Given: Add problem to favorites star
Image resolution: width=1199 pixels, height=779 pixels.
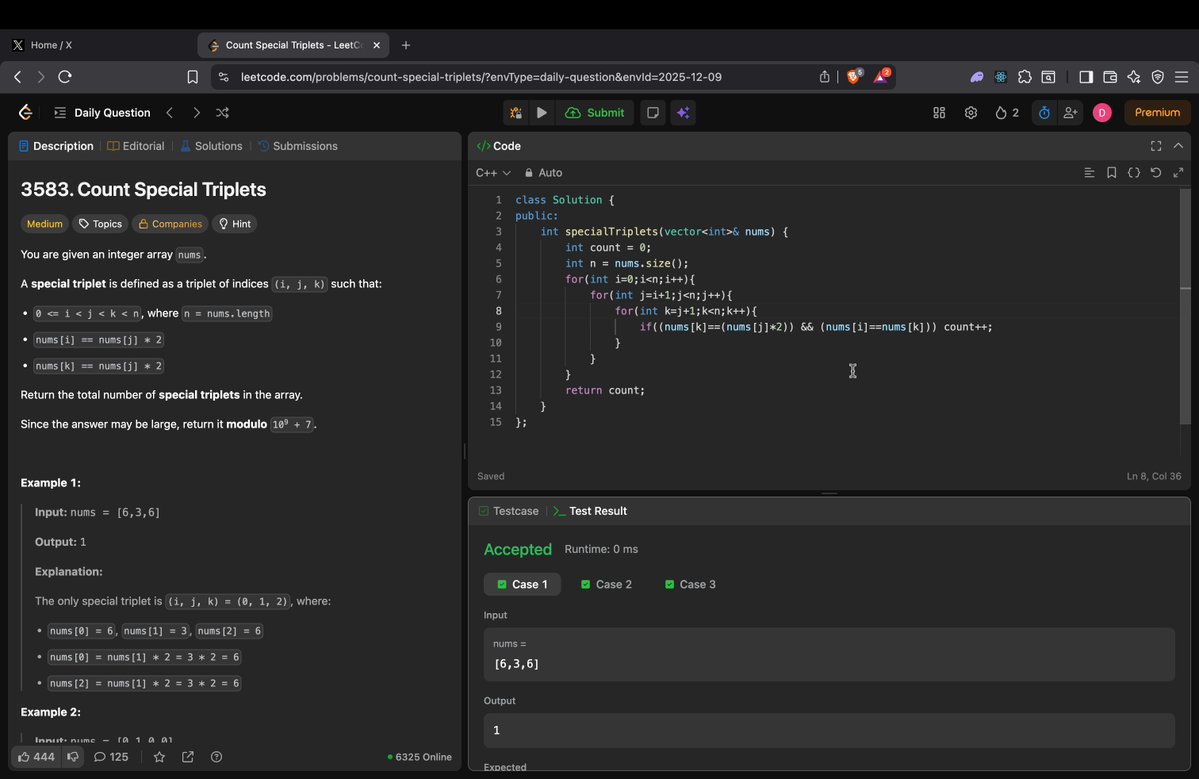Looking at the screenshot, I should pos(159,757).
